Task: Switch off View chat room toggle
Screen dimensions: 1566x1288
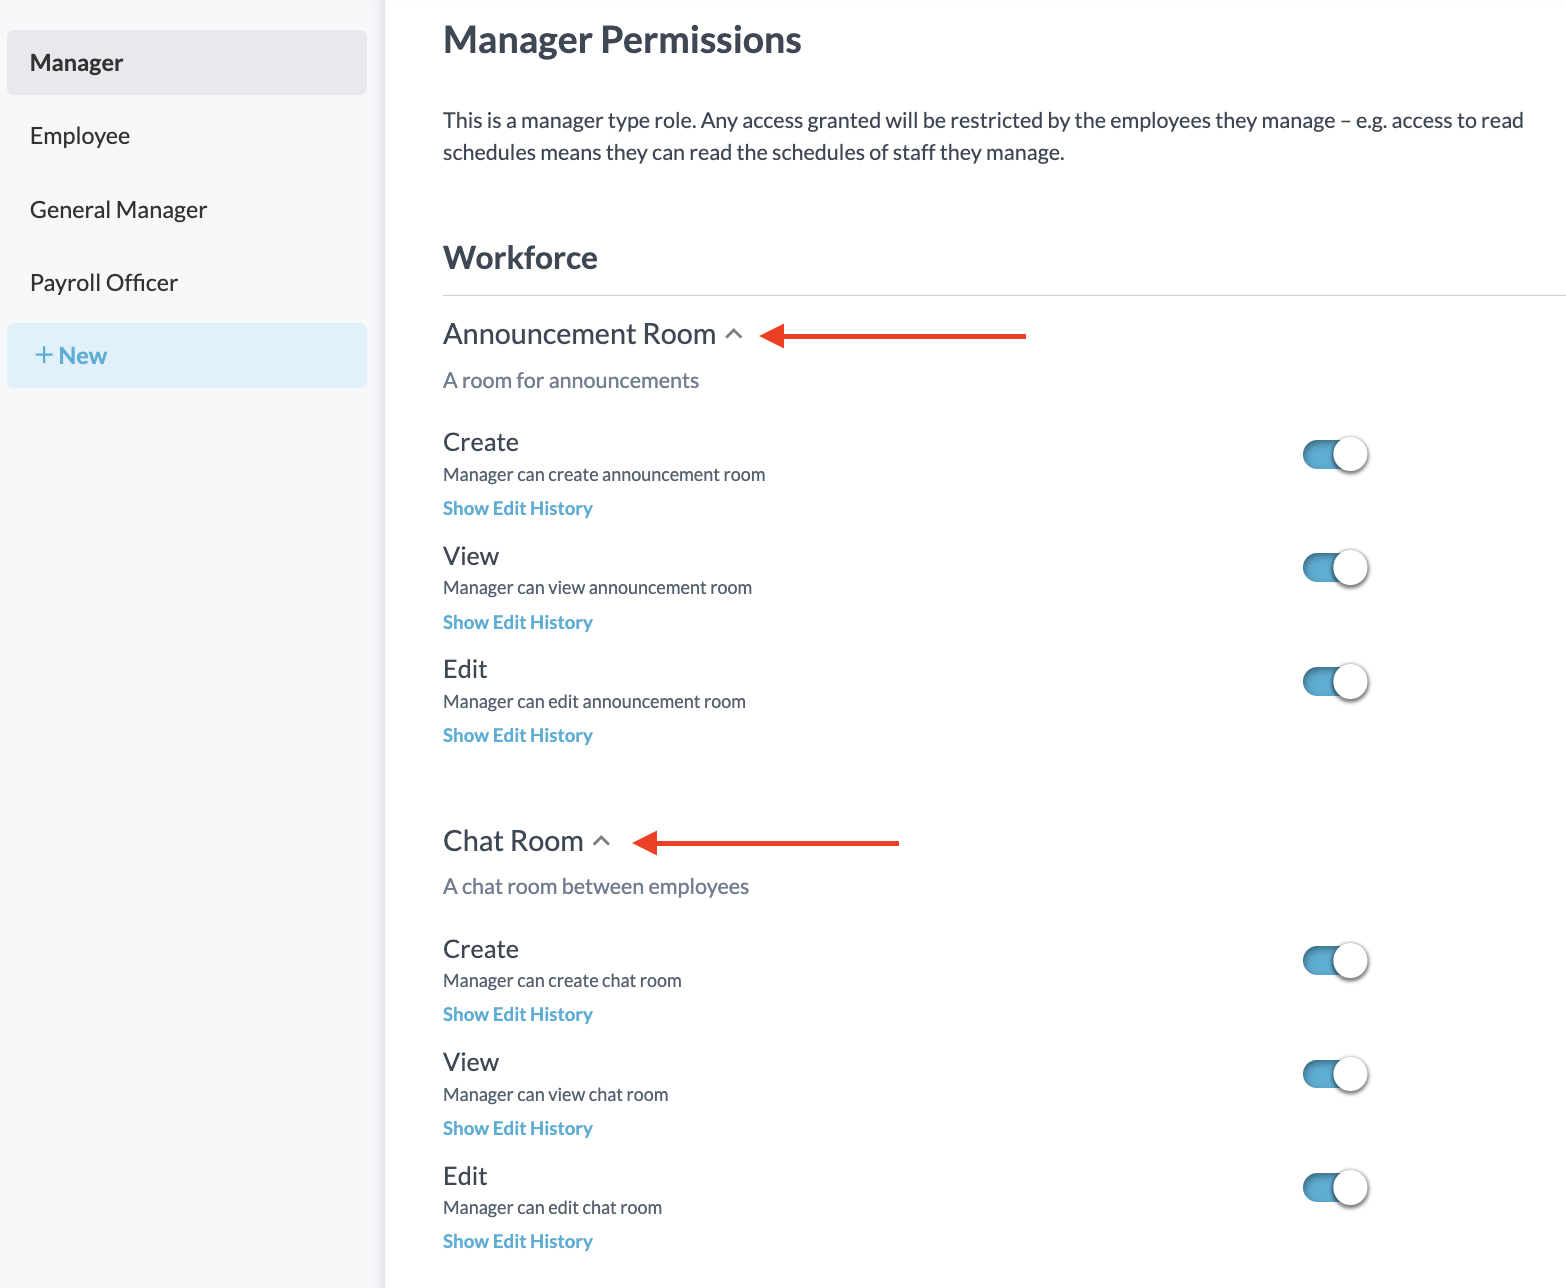Action: coord(1335,1075)
